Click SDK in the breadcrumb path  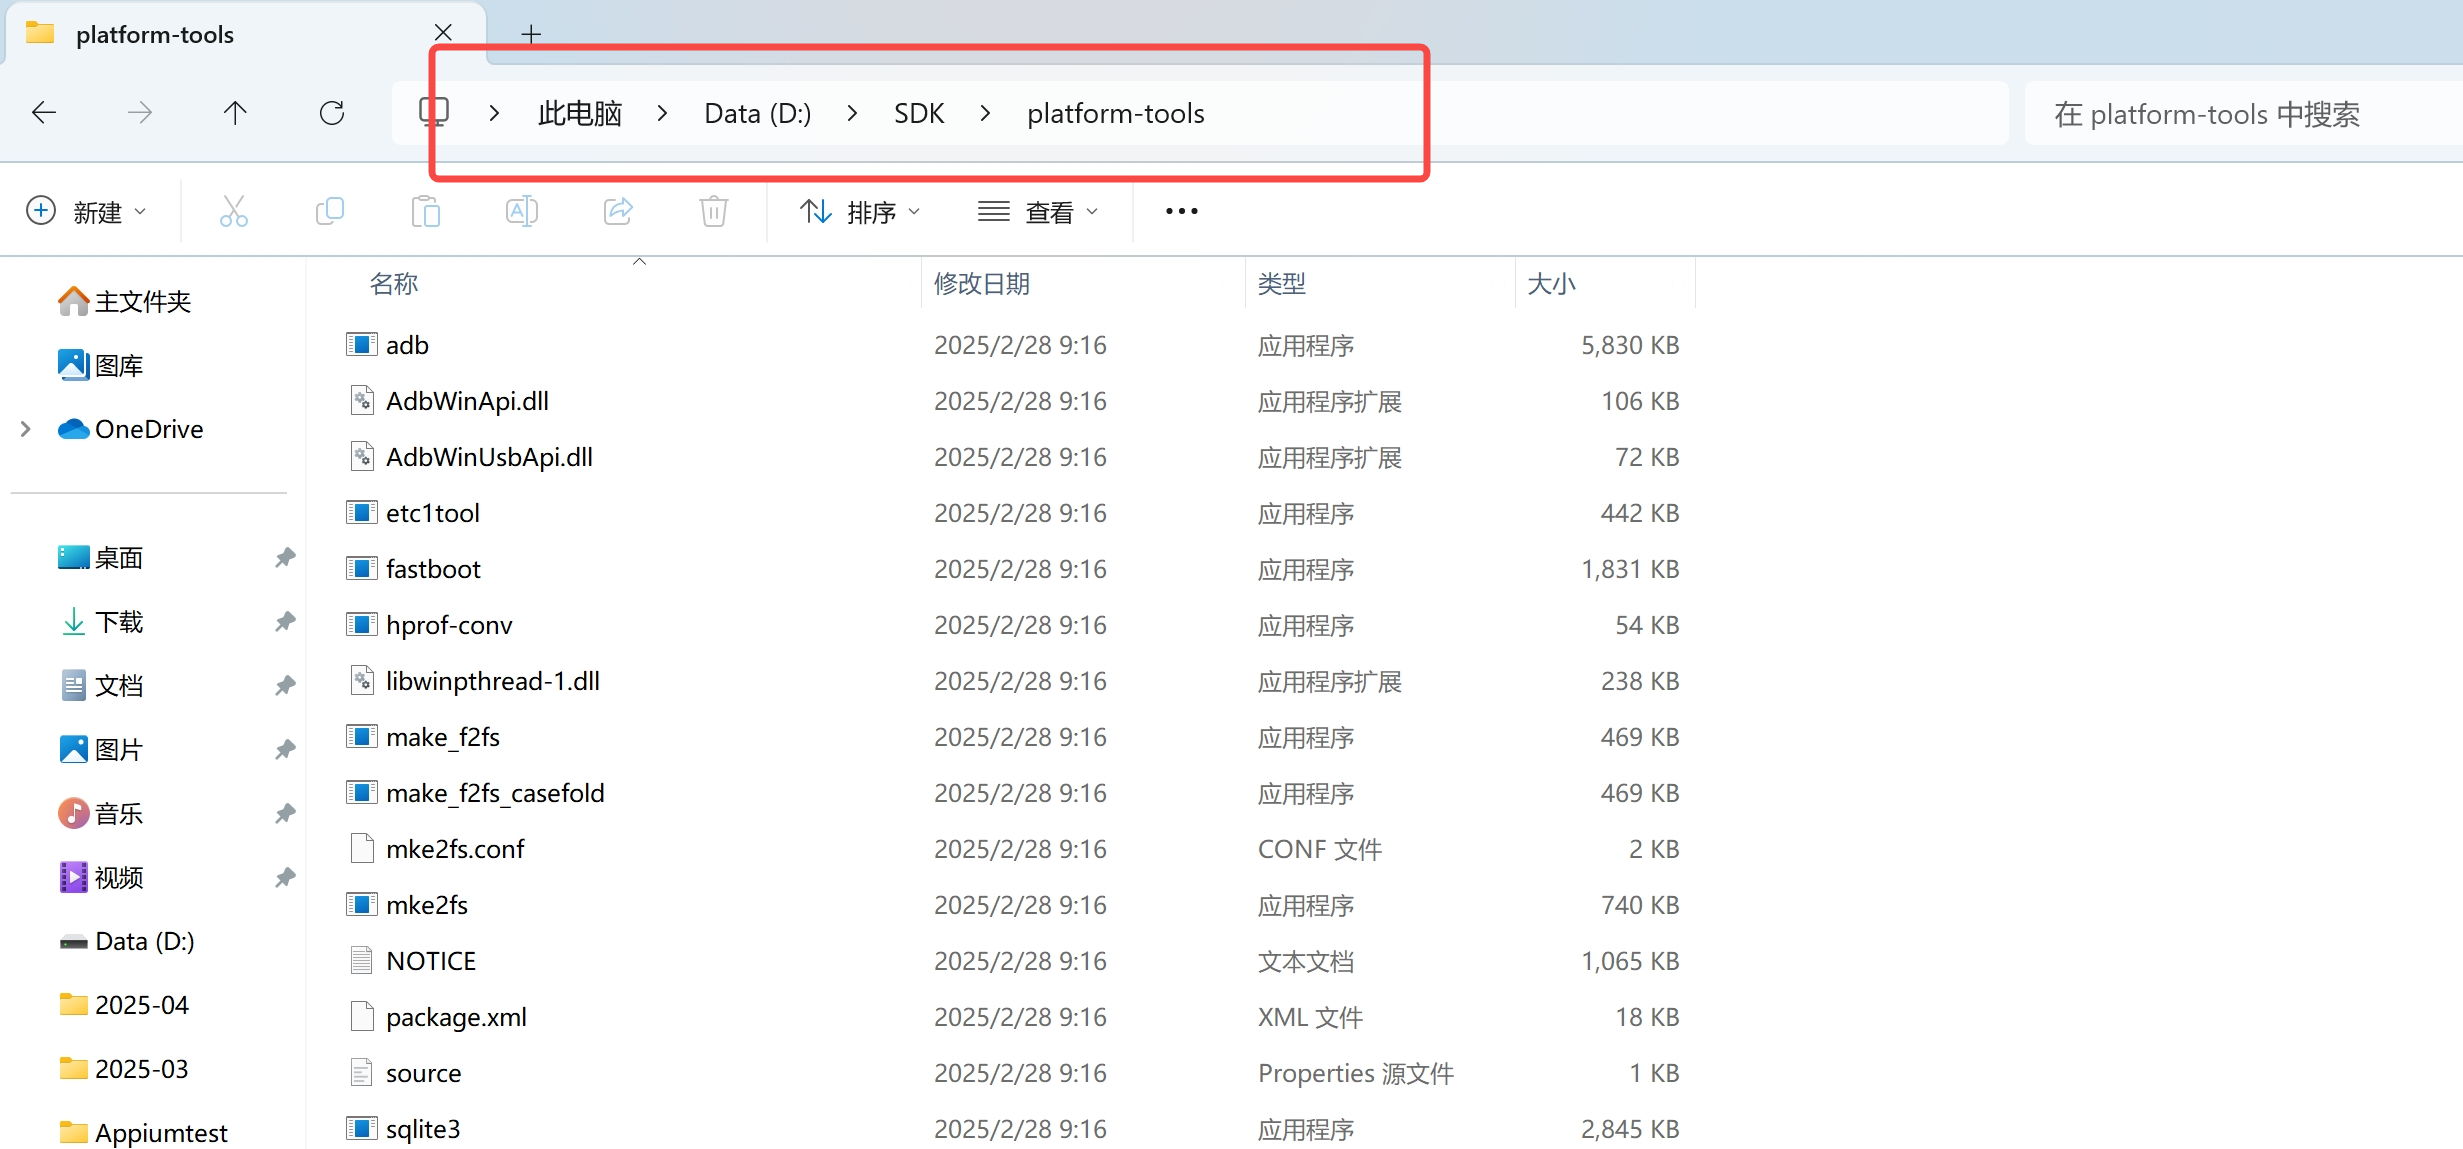pos(918,113)
